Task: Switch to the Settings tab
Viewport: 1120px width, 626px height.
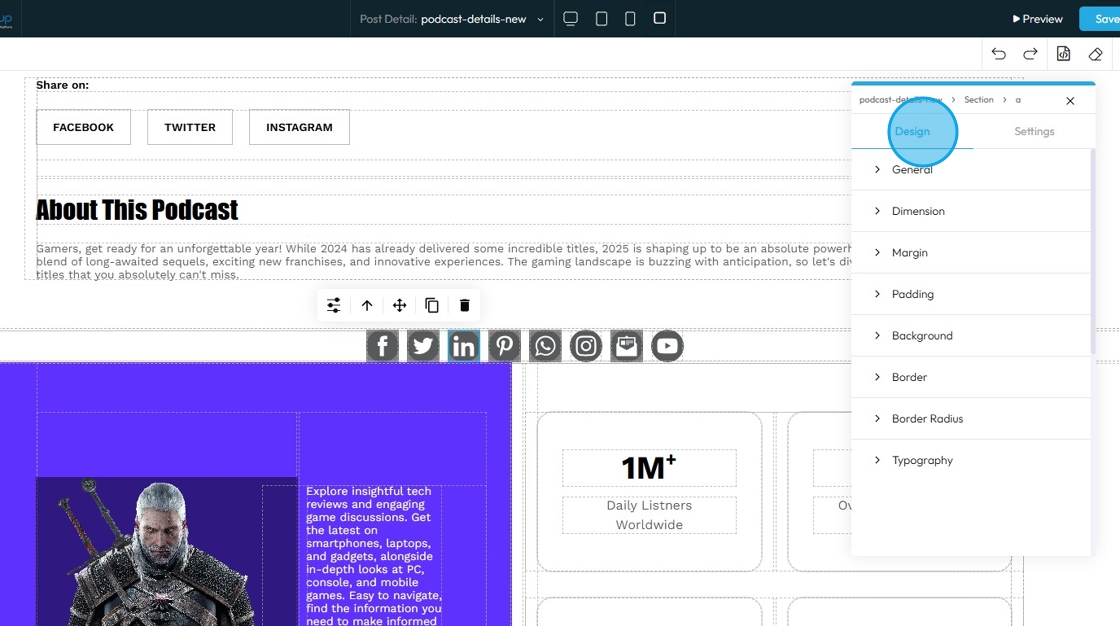Action: (1034, 131)
